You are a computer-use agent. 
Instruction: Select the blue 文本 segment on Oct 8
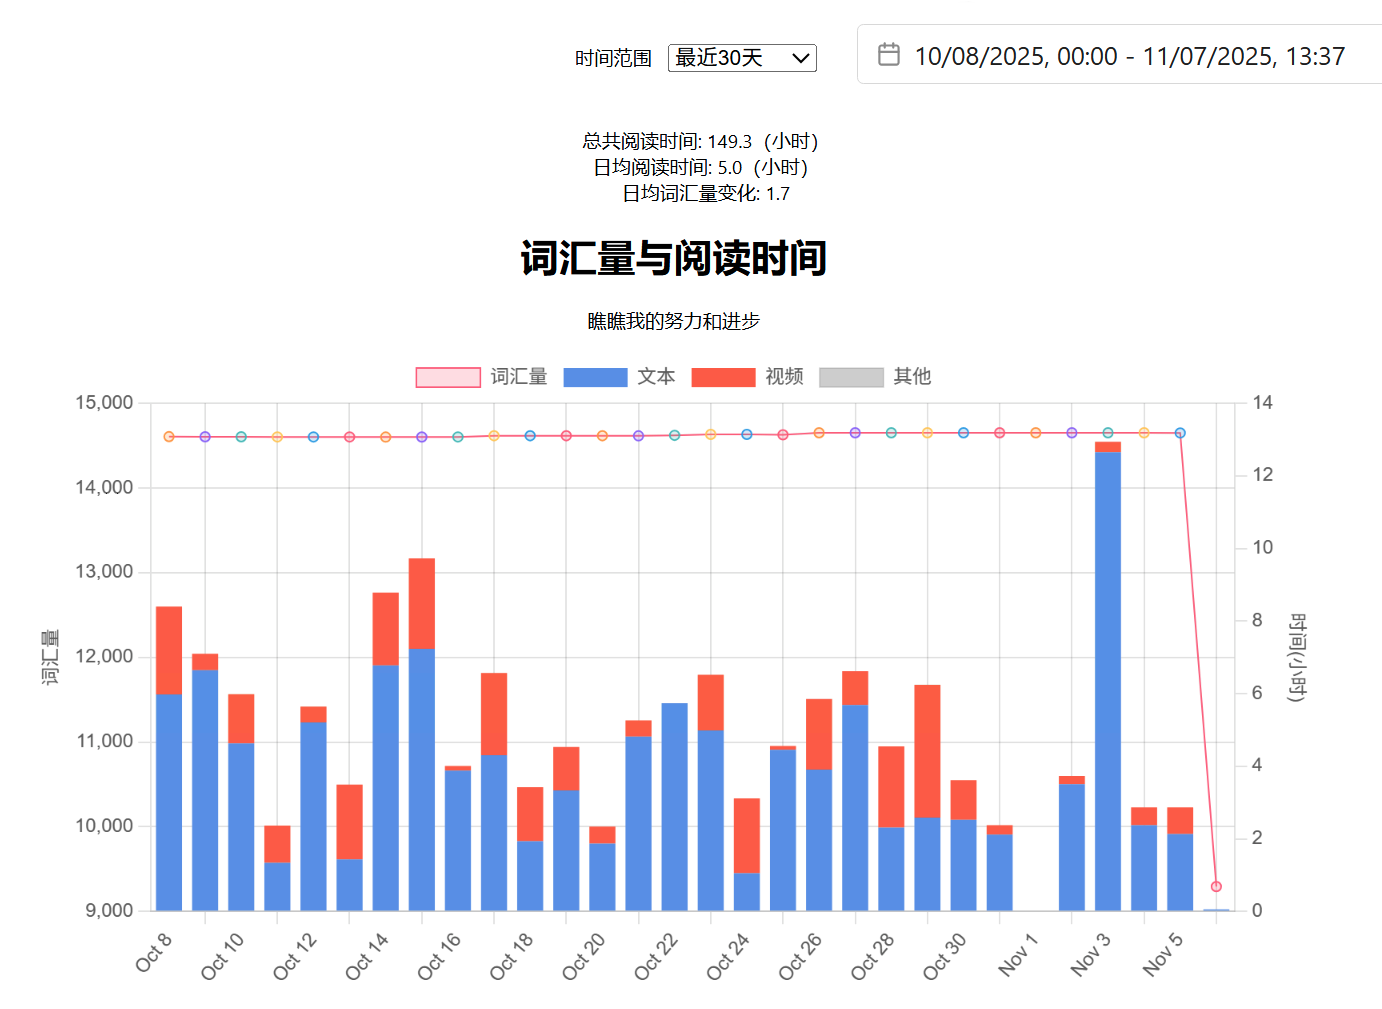click(169, 801)
